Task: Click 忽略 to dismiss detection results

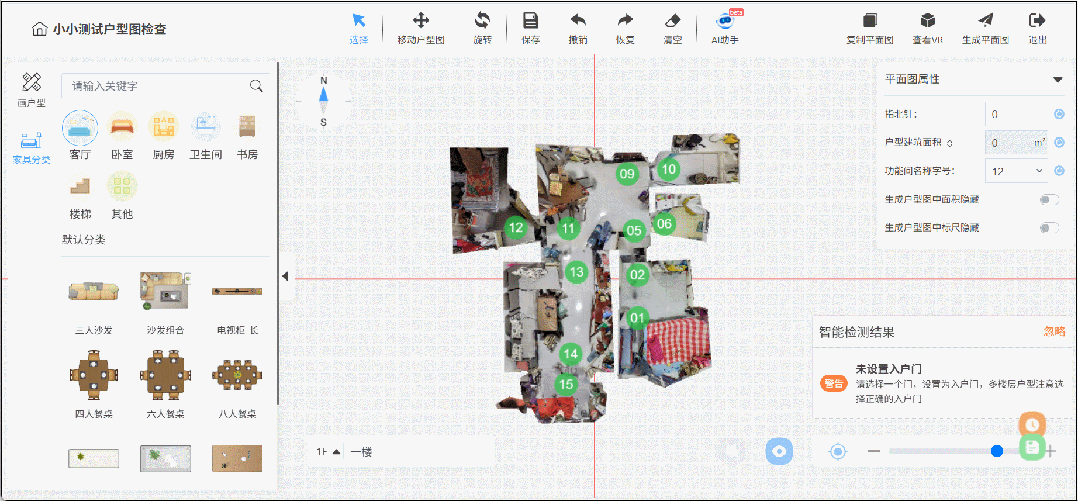Action: [1054, 332]
